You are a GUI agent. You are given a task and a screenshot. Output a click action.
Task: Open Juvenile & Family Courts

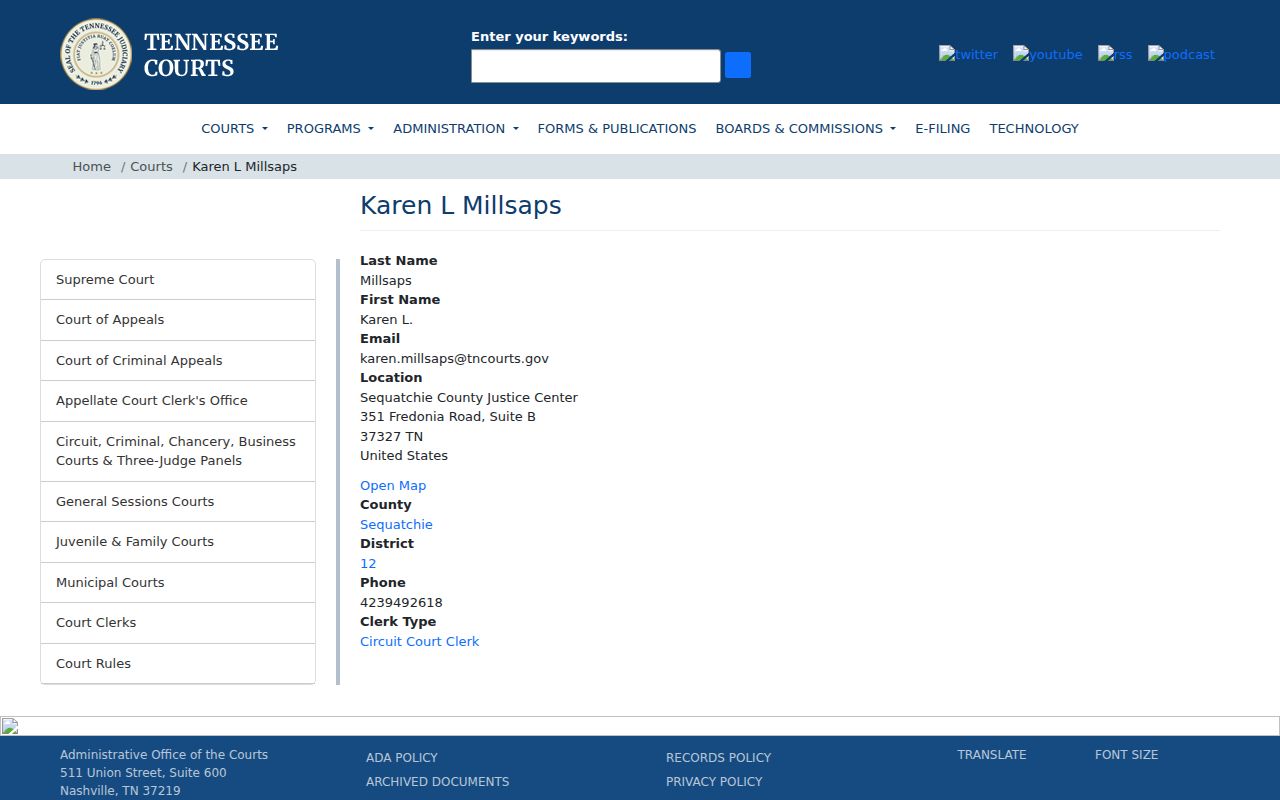[178, 542]
